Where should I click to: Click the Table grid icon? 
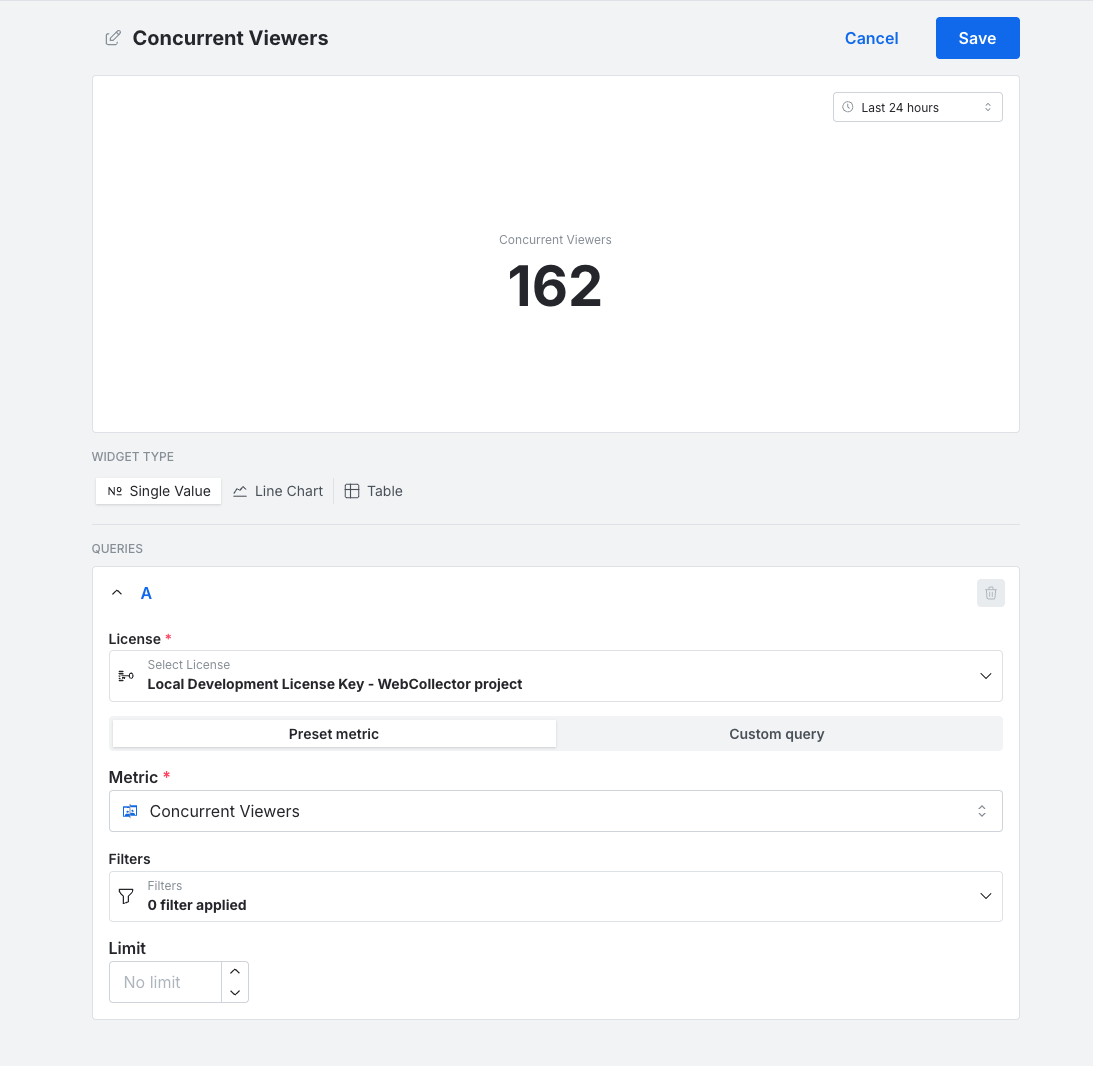tap(352, 492)
